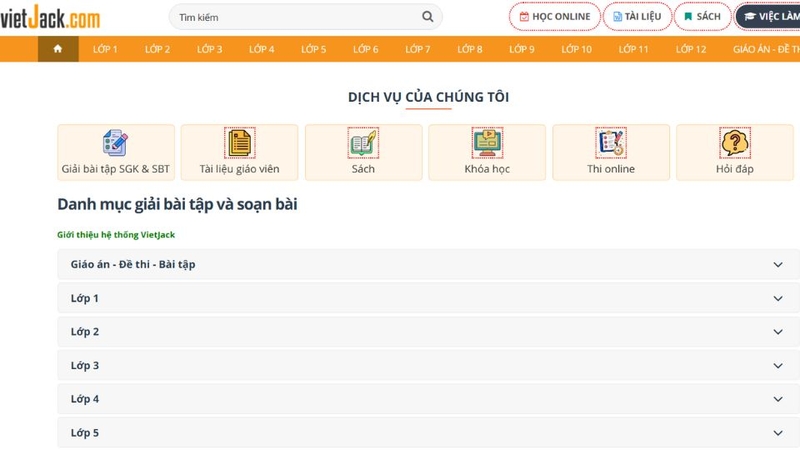The width and height of the screenshot is (800, 450).
Task: Click the Lớp 4 accordion title
Action: click(85, 399)
